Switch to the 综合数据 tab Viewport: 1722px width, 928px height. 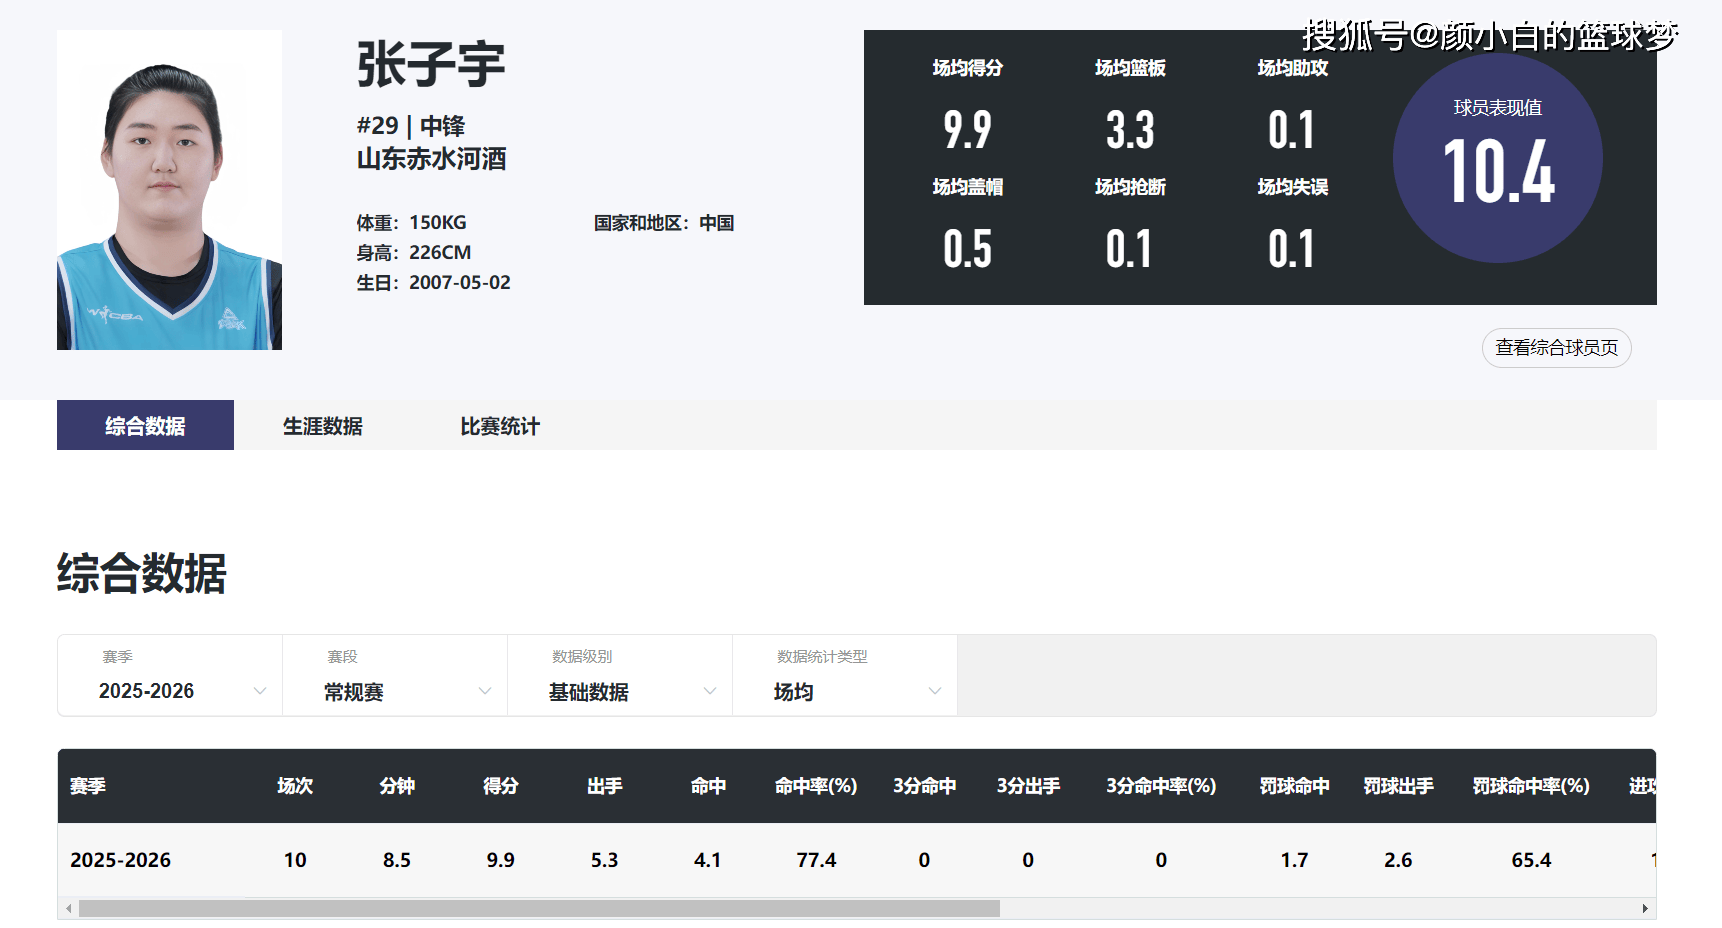[145, 426]
